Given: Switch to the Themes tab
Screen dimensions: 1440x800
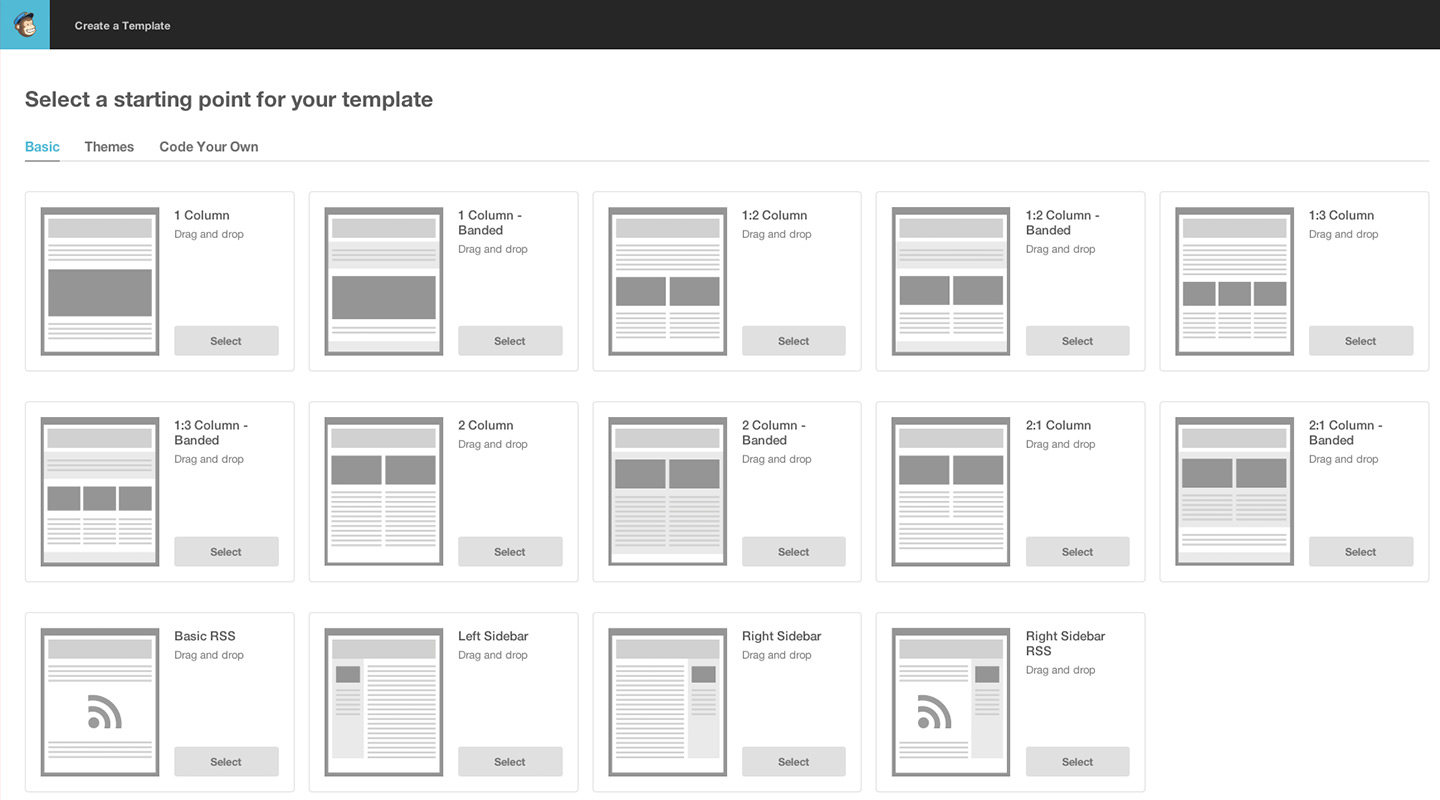Looking at the screenshot, I should pos(109,147).
